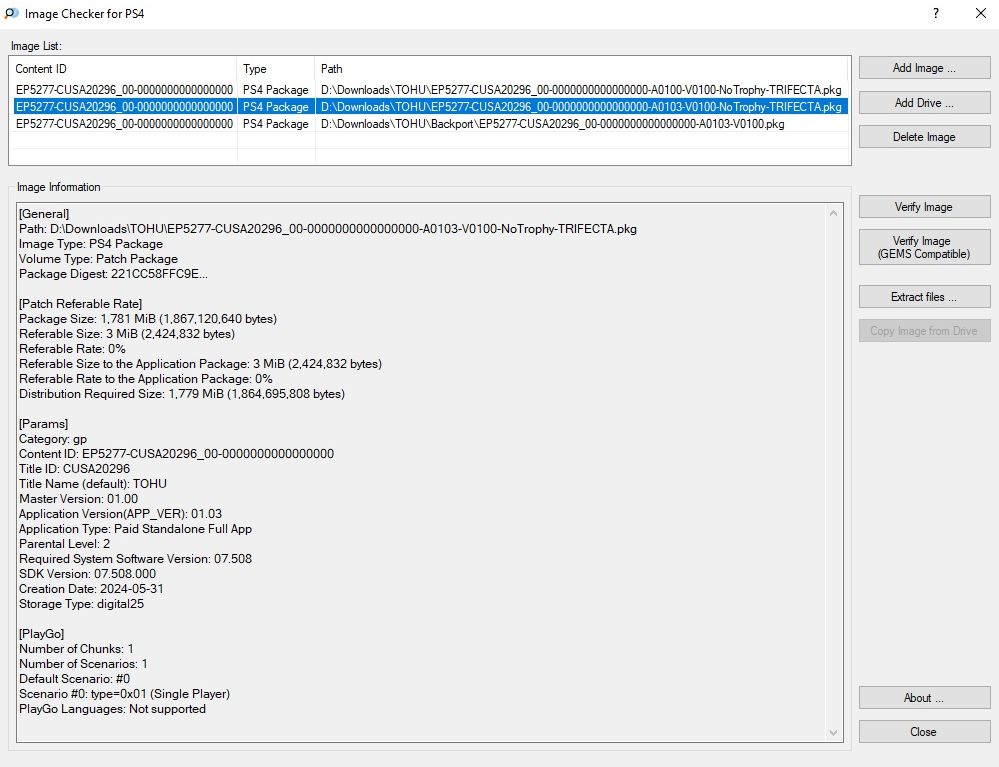Click the Master Version: 01.00 line
The image size is (999, 767).
[78, 499]
